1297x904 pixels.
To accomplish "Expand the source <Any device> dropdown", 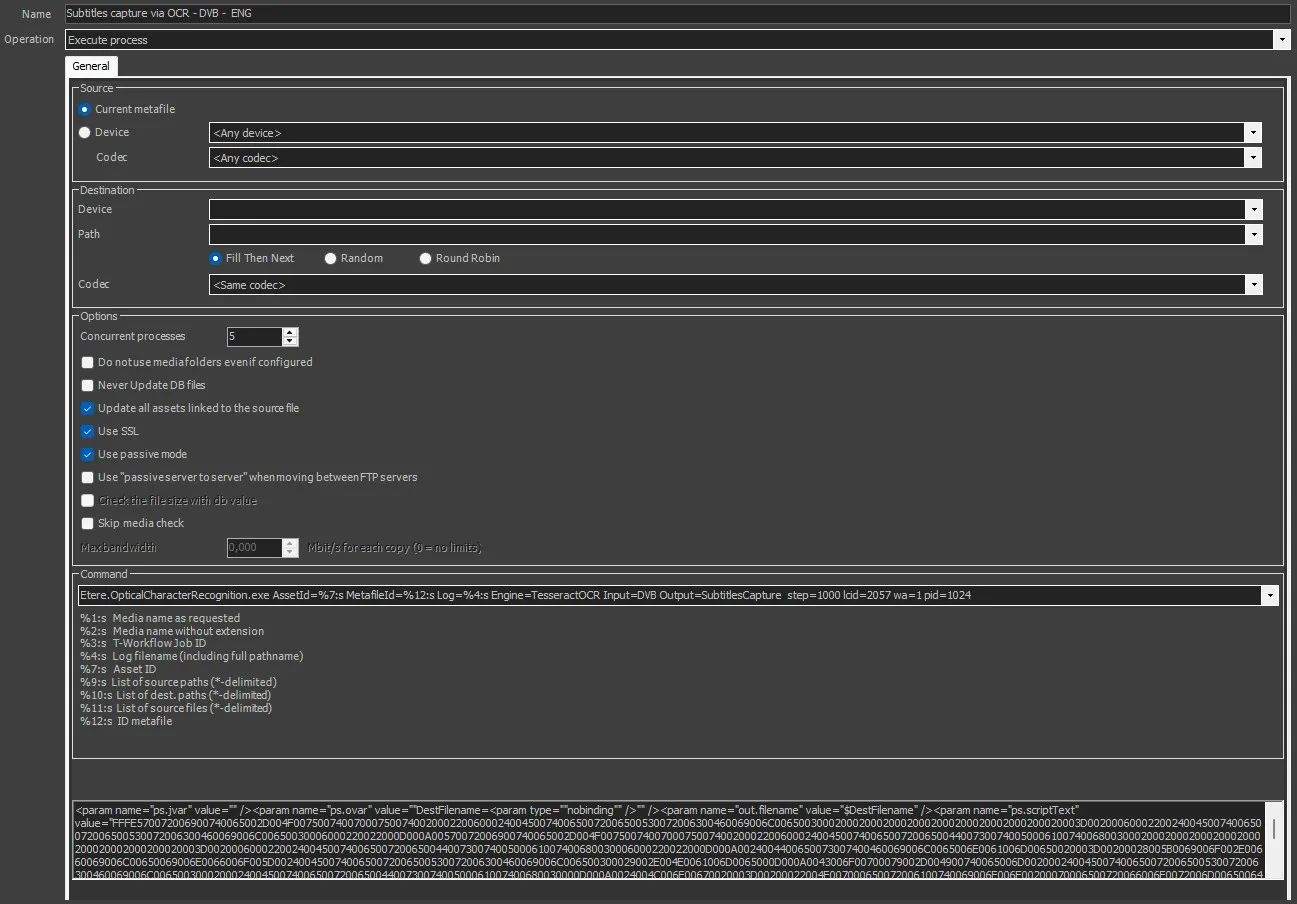I will 1252,133.
